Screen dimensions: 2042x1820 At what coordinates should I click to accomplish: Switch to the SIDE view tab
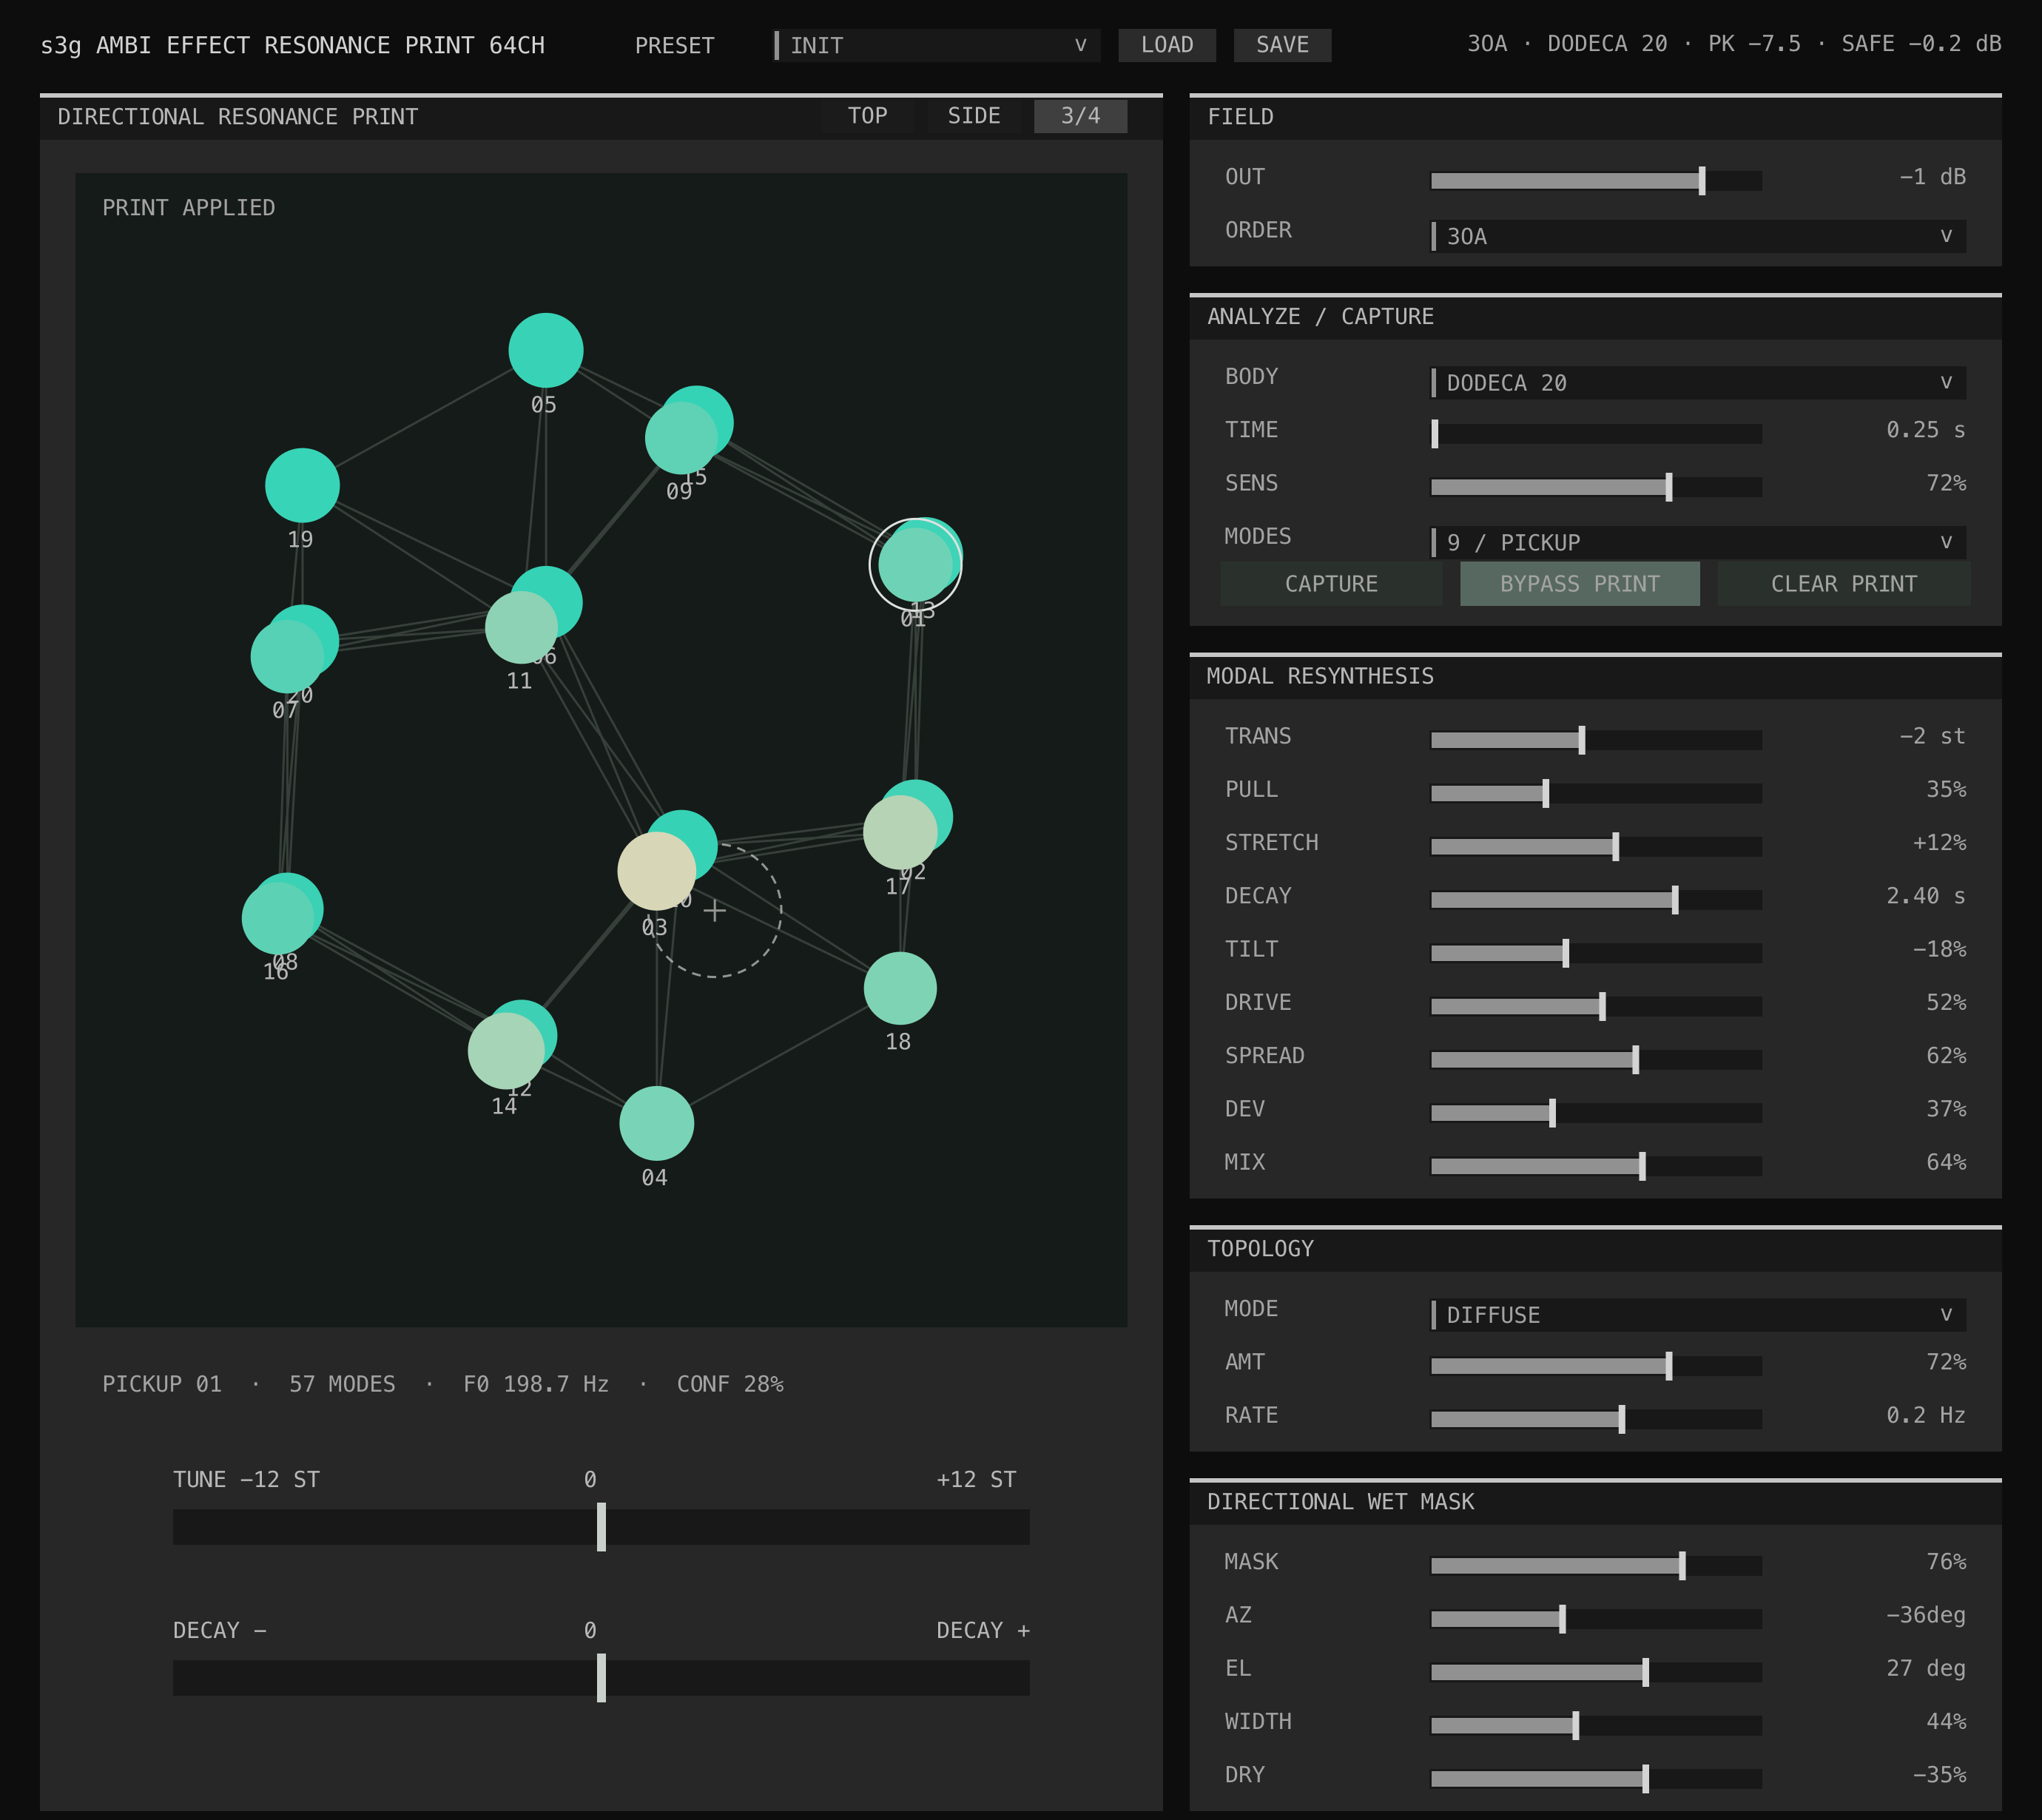(x=974, y=116)
